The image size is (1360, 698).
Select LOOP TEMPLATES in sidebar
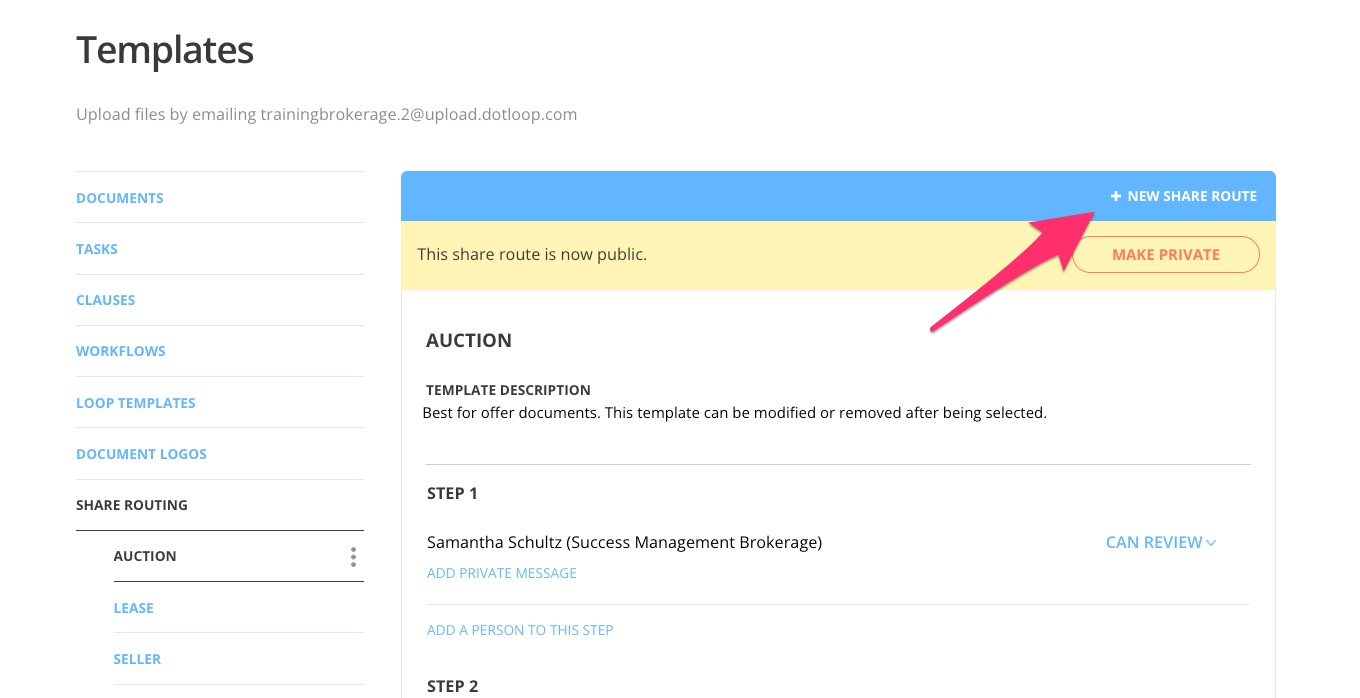point(135,402)
